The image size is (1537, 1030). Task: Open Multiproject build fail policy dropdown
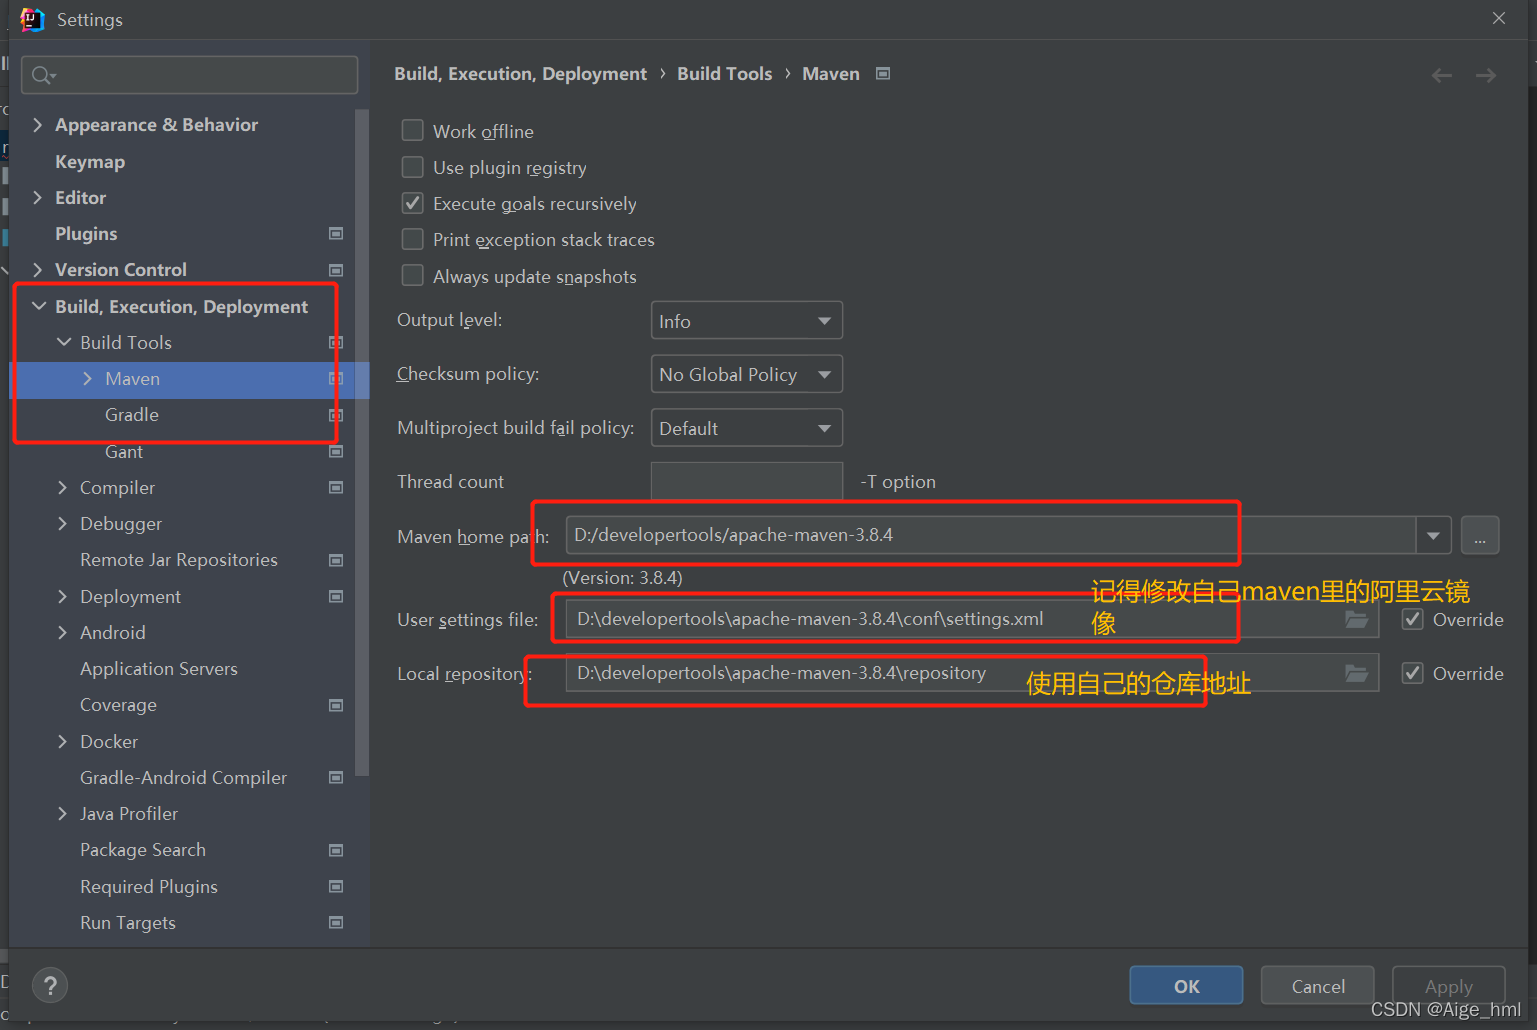pyautogui.click(x=746, y=428)
